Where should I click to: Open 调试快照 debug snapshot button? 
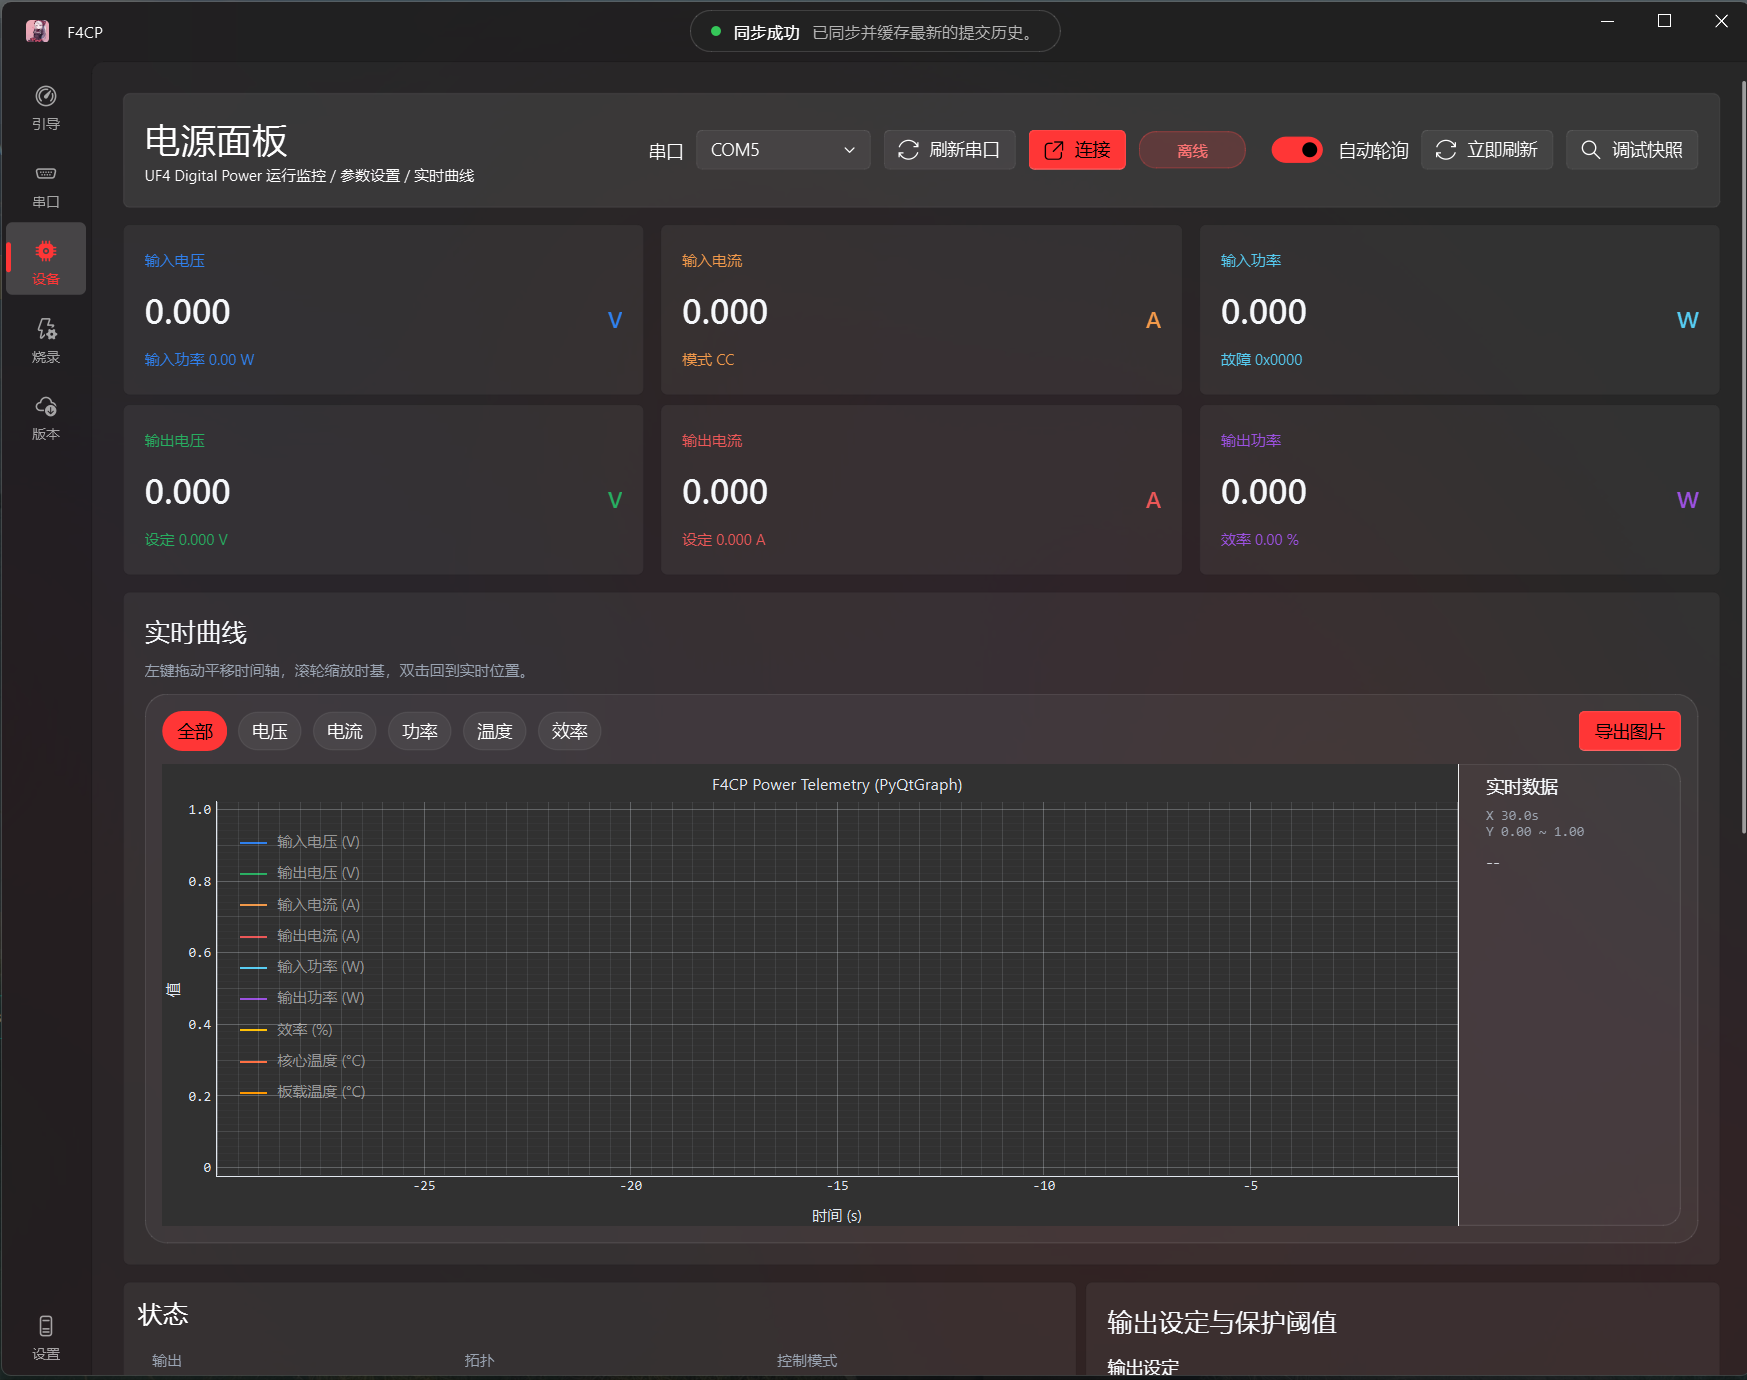[x=1632, y=150]
